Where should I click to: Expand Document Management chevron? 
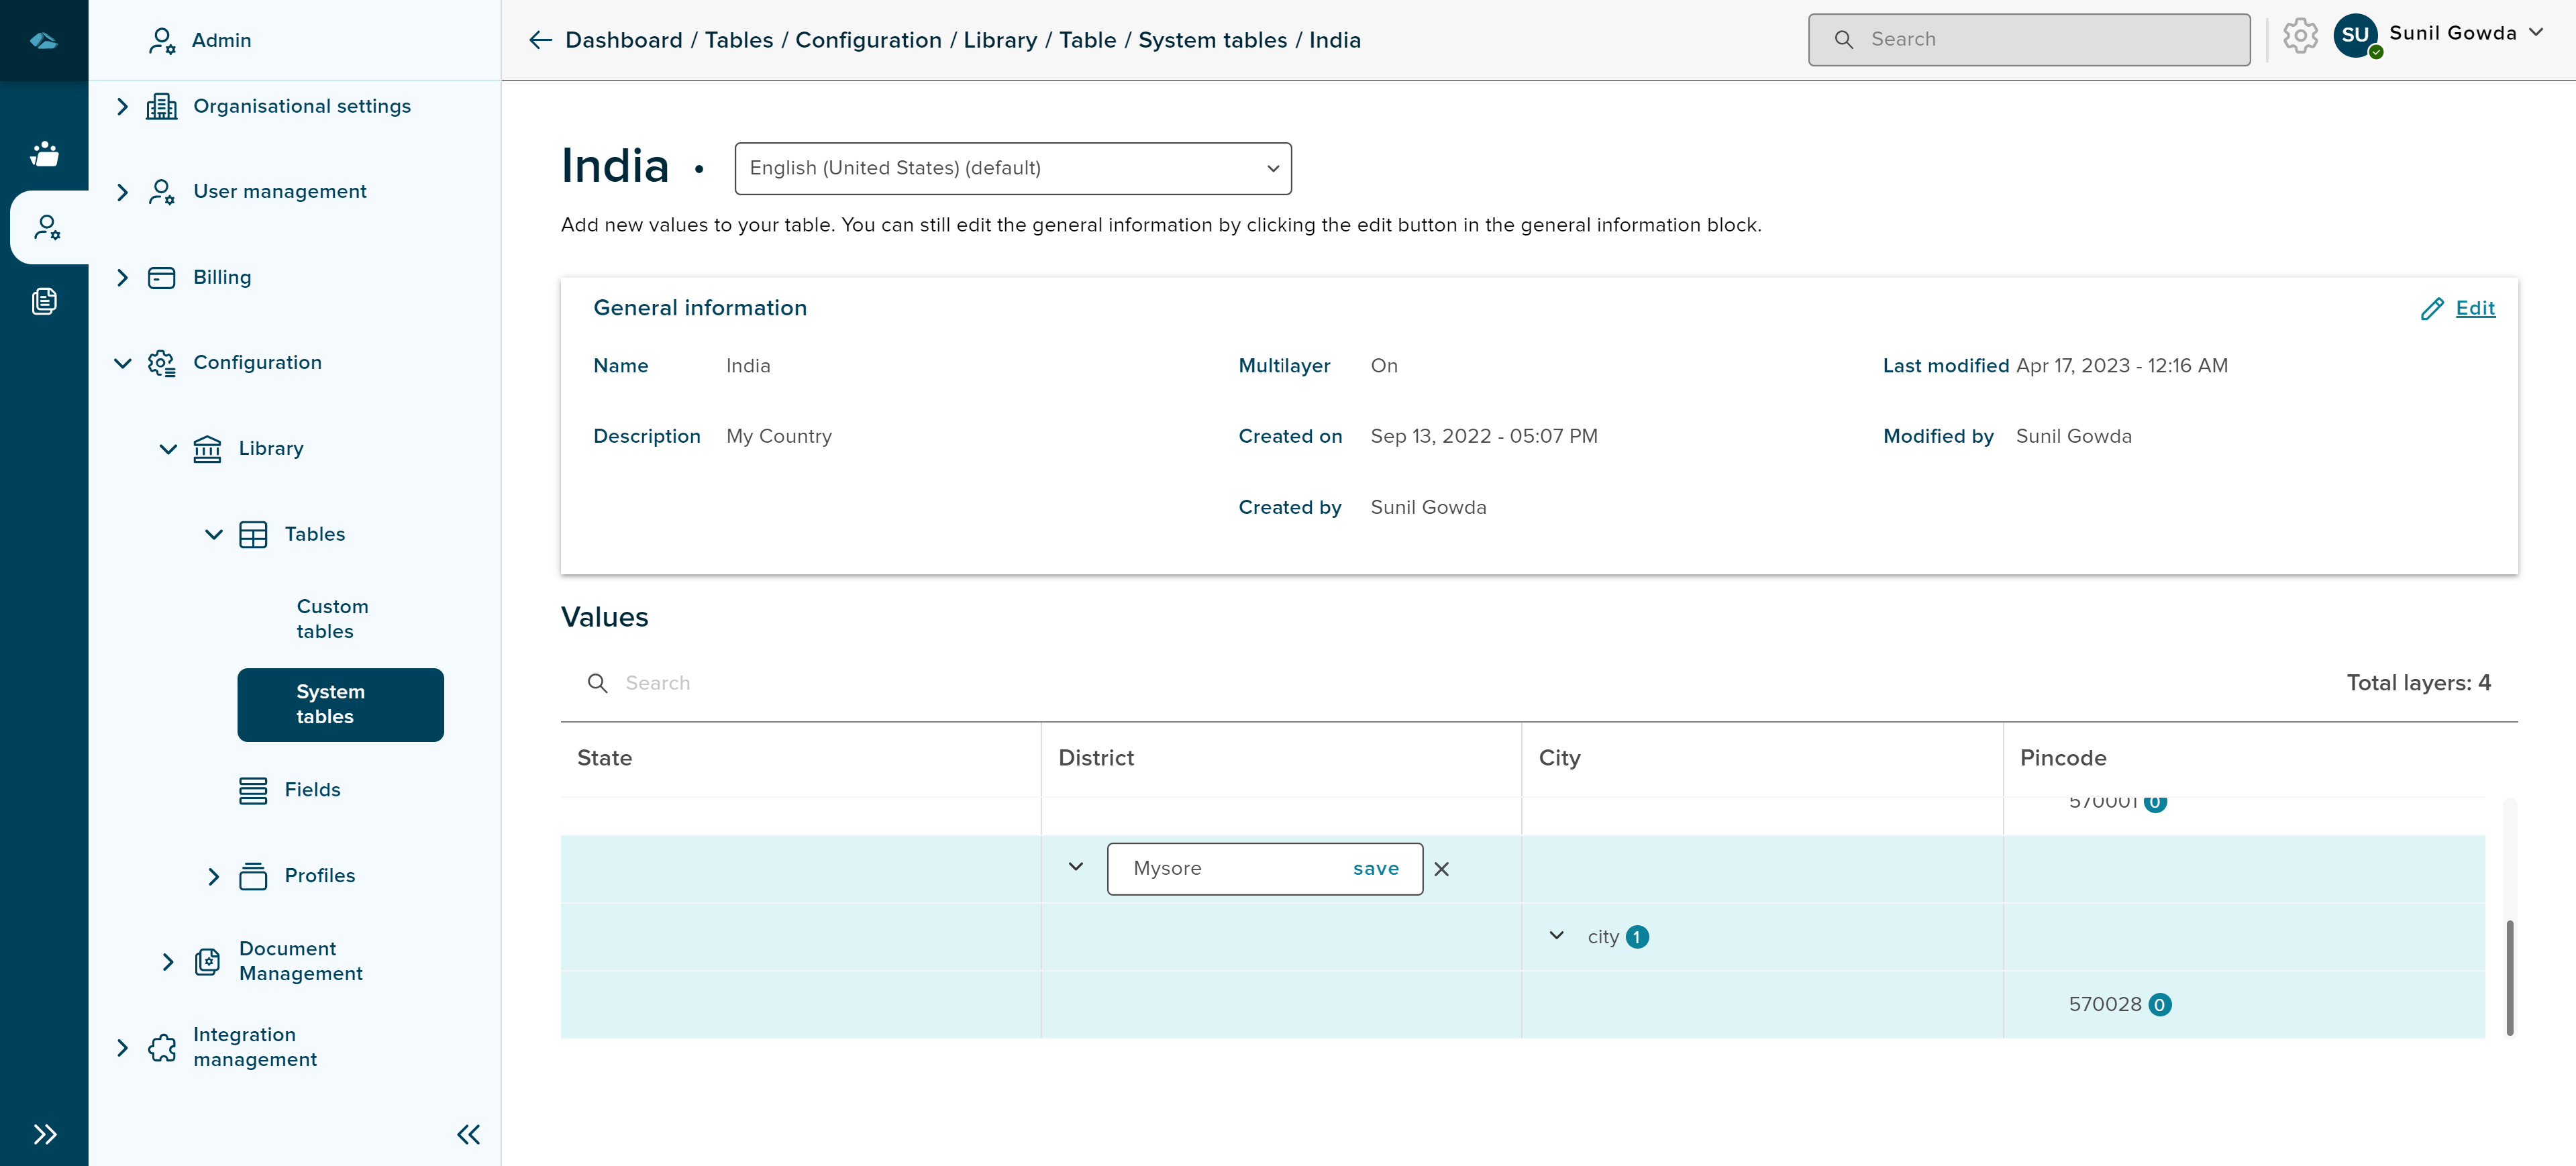[x=168, y=962]
